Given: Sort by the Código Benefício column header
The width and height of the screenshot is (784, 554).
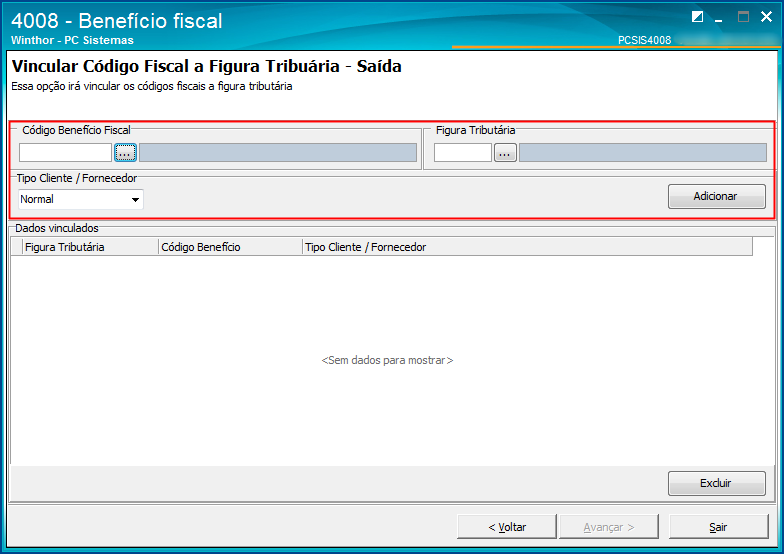Looking at the screenshot, I should click(230, 247).
